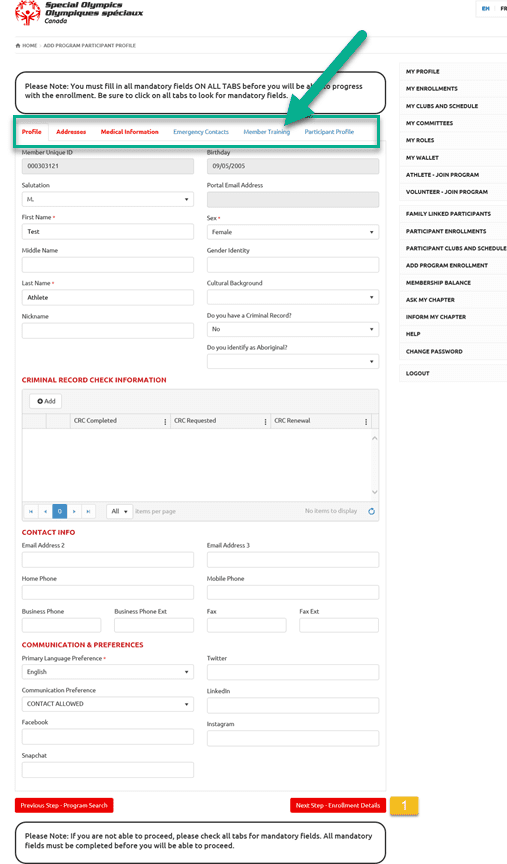Open Primary Language Preference dropdown
507x864 pixels.
coord(108,672)
